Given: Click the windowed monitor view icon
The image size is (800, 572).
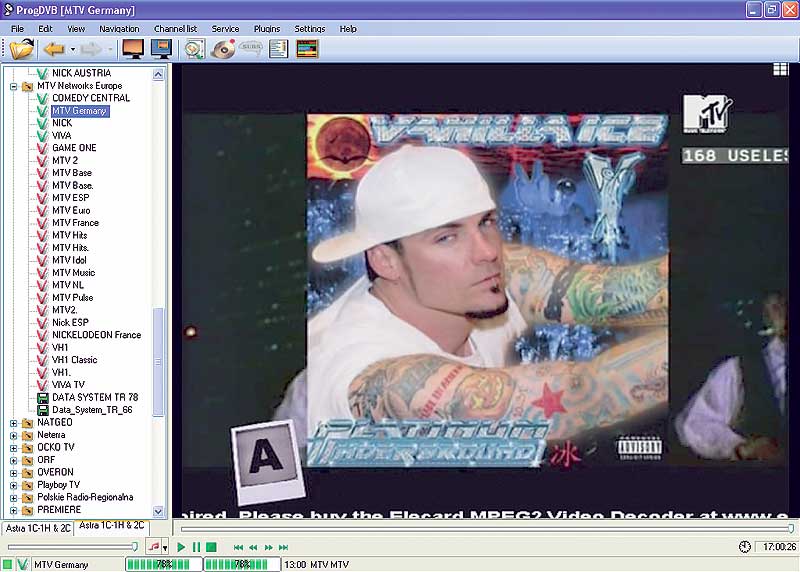Looking at the screenshot, I should (x=161, y=49).
